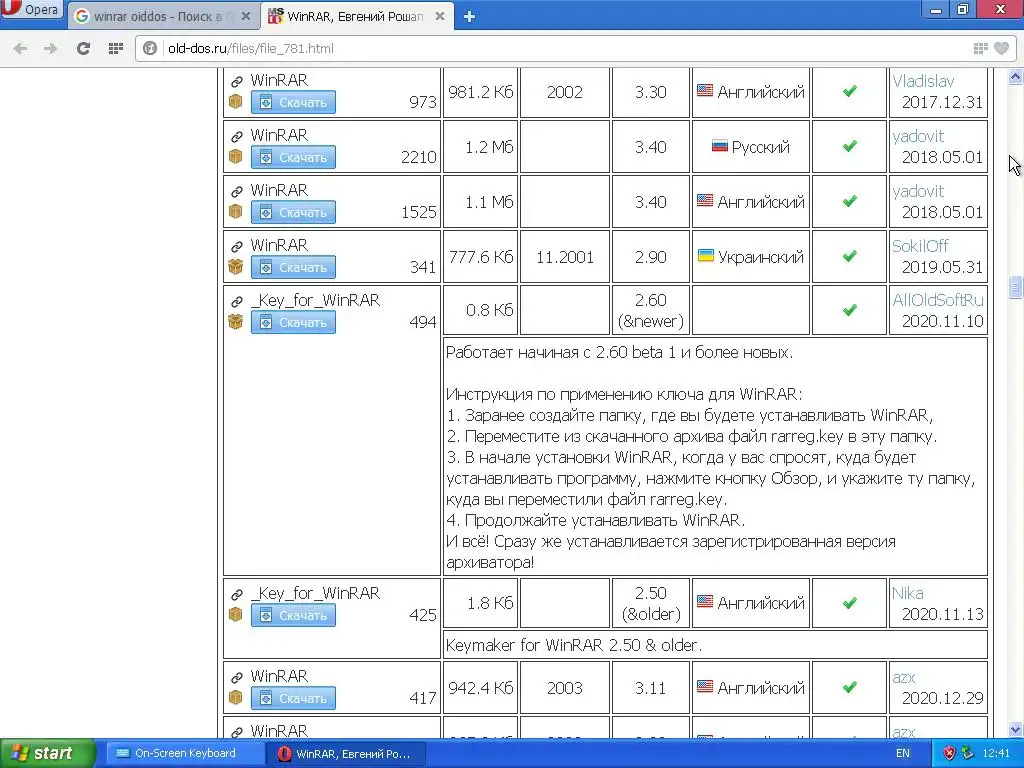The image size is (1024, 768).
Task: Download Key_for_WinRAR 2.50 and older
Action: click(x=293, y=615)
